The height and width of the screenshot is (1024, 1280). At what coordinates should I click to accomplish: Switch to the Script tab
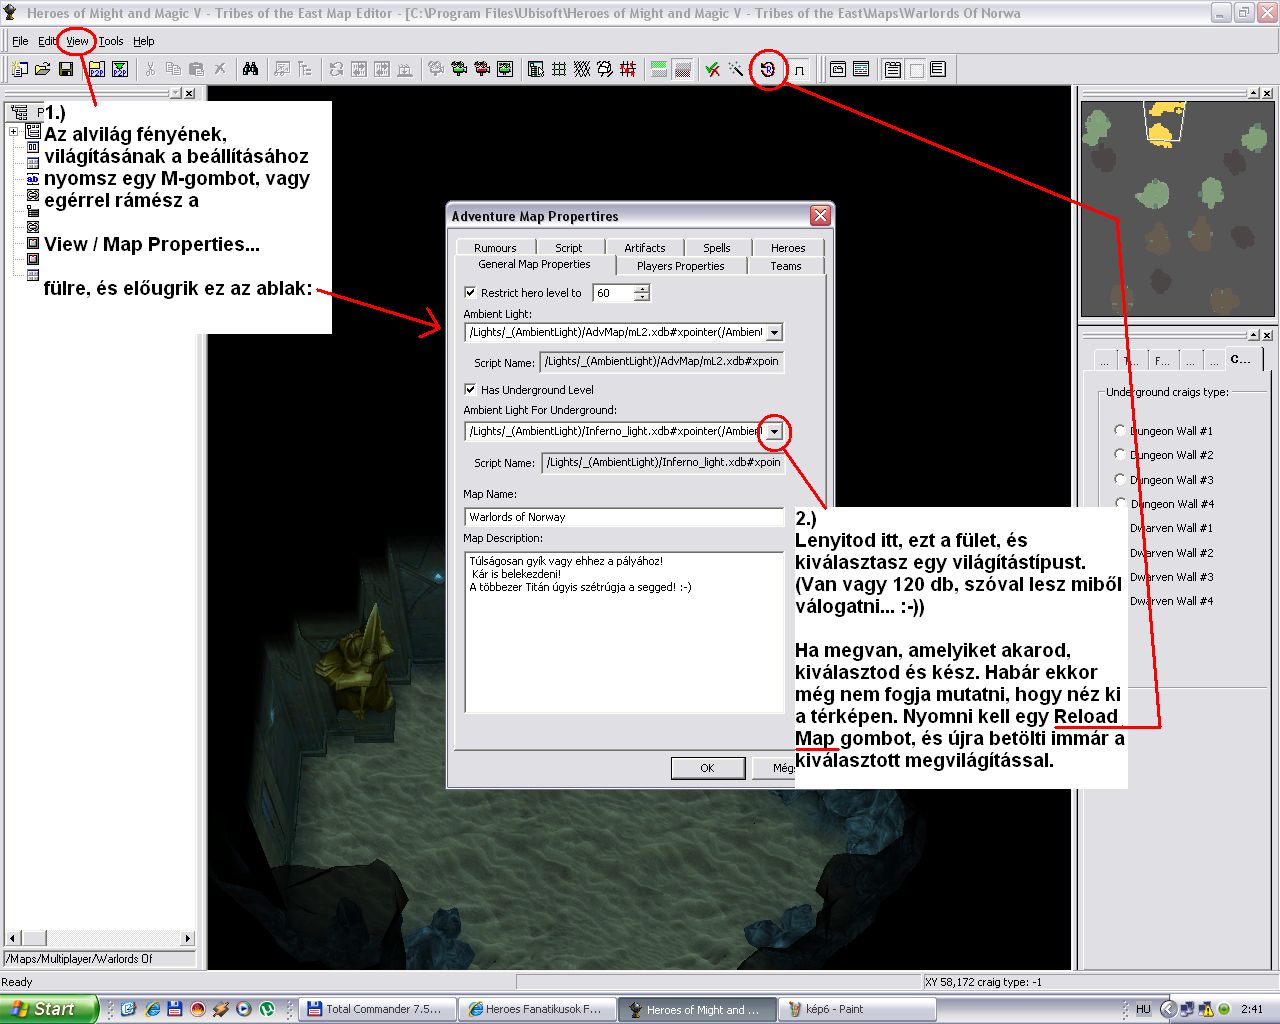tap(568, 248)
